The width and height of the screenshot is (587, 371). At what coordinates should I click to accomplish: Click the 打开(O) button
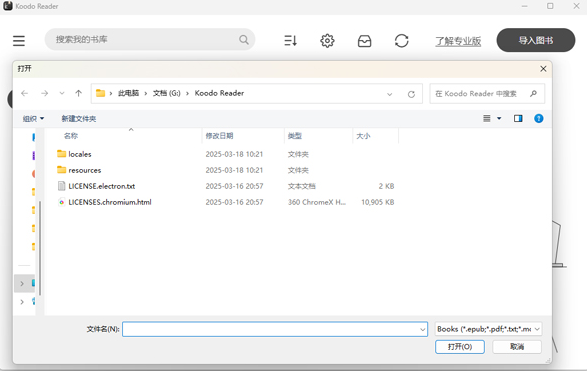(460, 347)
